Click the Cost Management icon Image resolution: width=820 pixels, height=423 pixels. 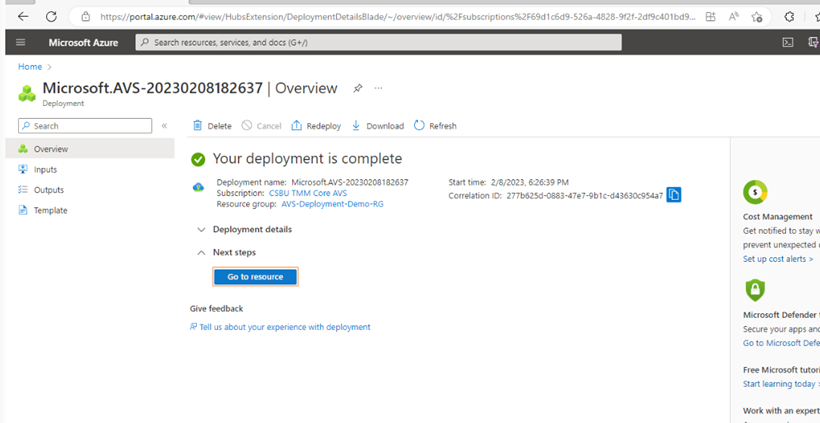tap(755, 192)
